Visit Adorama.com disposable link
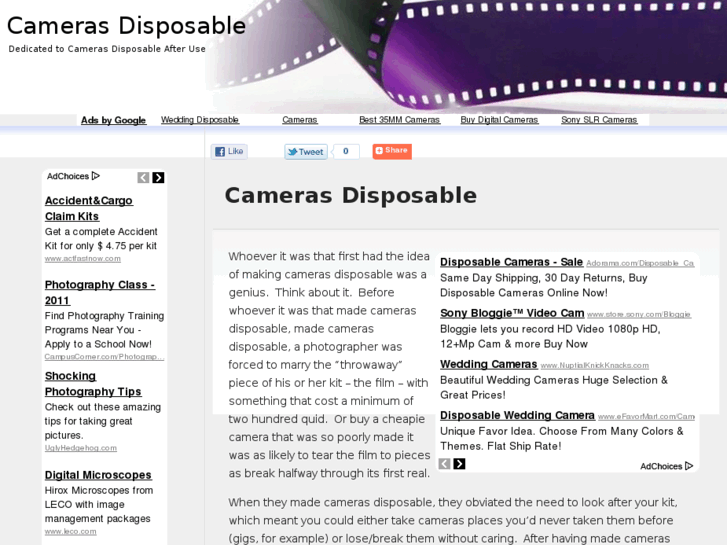 point(640,263)
